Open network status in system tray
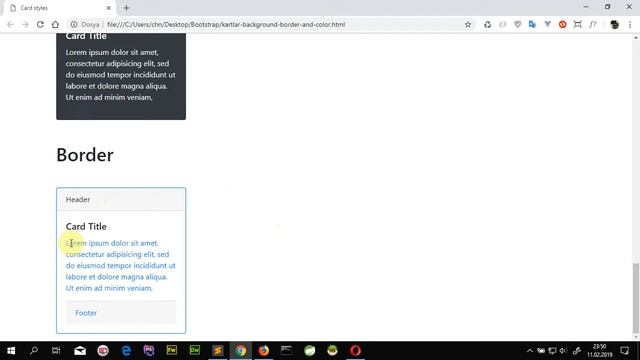 click(x=552, y=351)
